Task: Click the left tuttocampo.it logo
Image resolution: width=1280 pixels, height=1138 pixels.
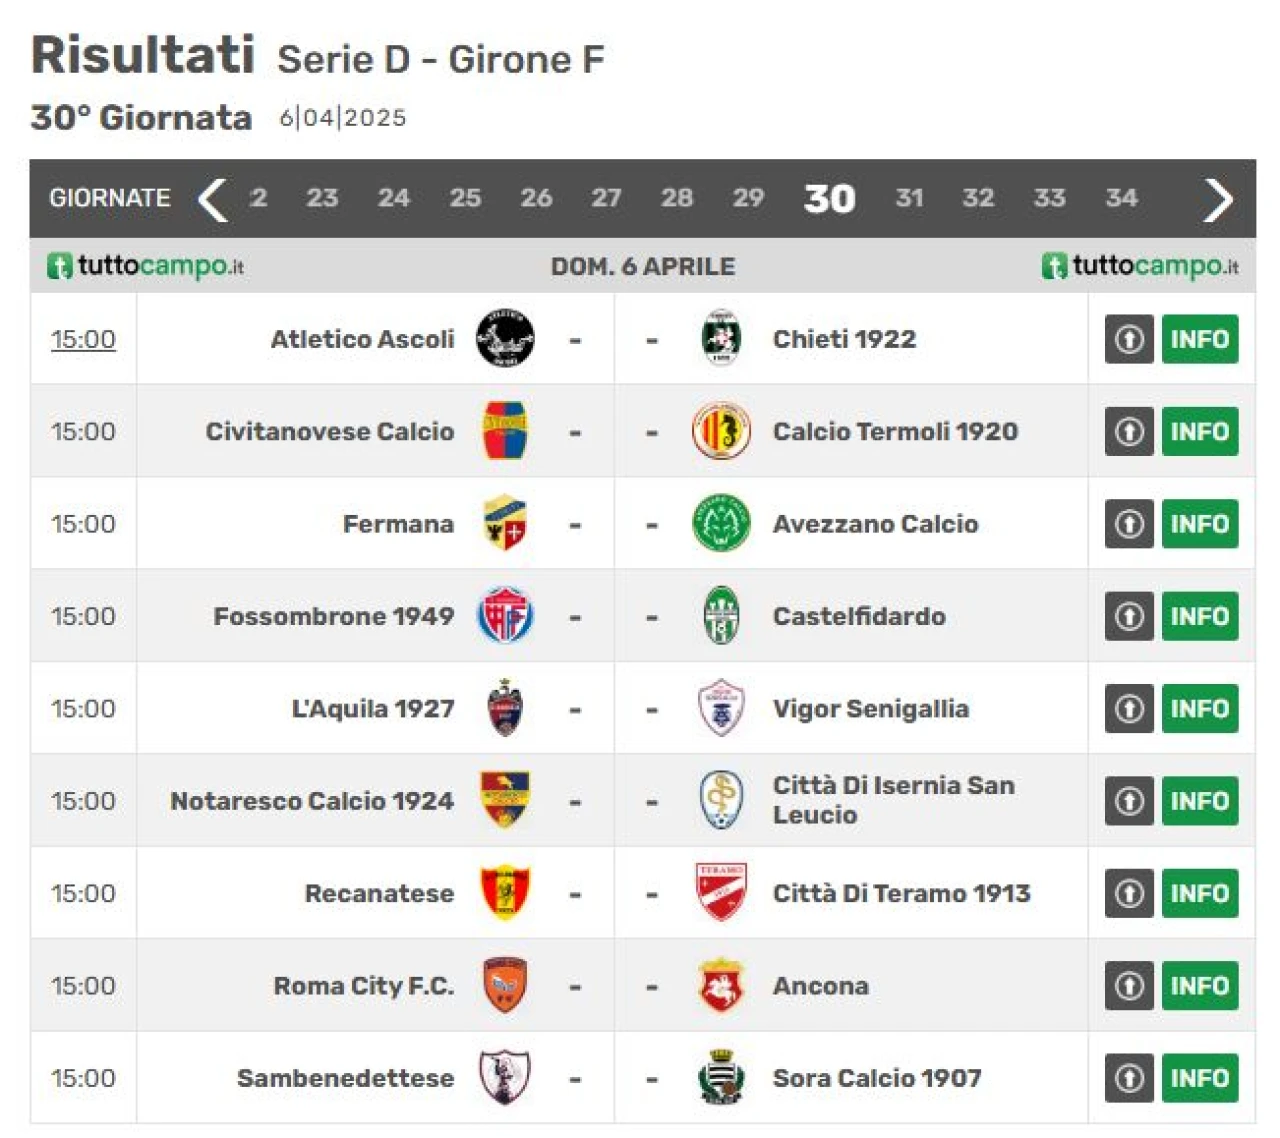Action: (145, 266)
